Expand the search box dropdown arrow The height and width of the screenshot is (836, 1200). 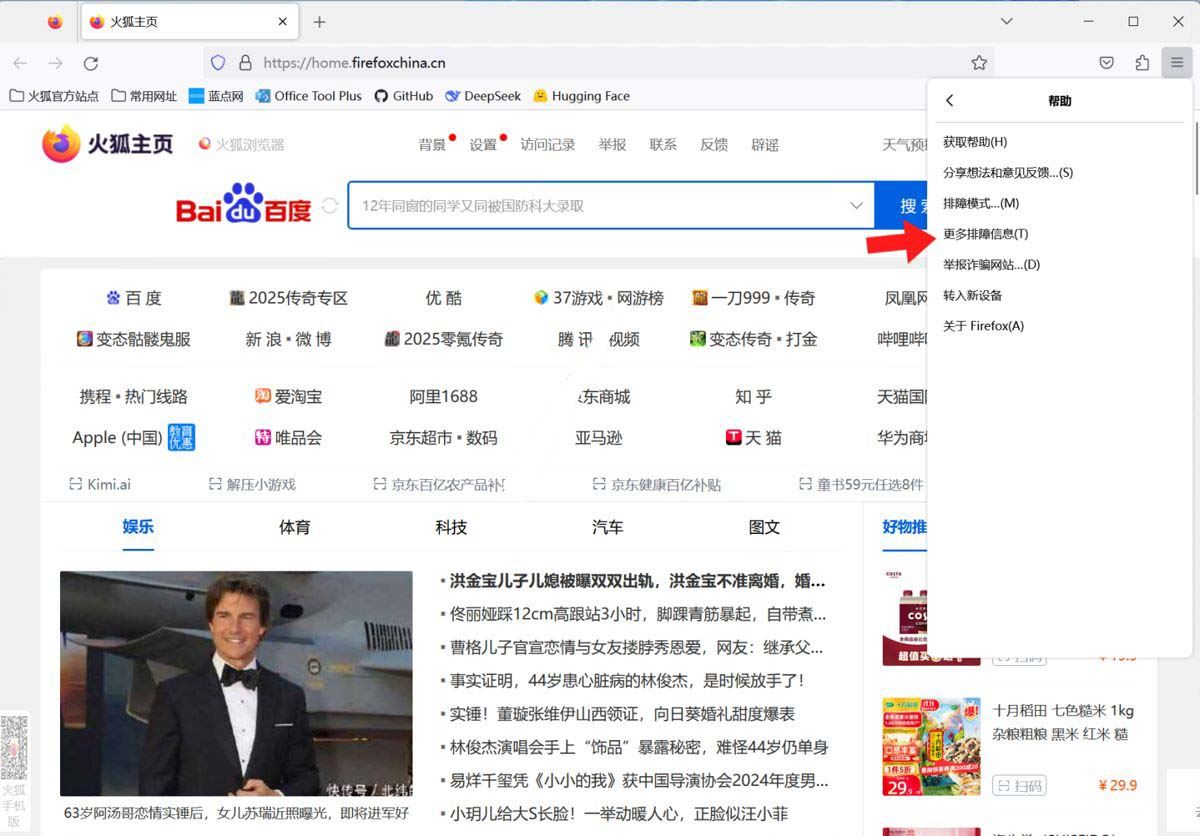(856, 205)
